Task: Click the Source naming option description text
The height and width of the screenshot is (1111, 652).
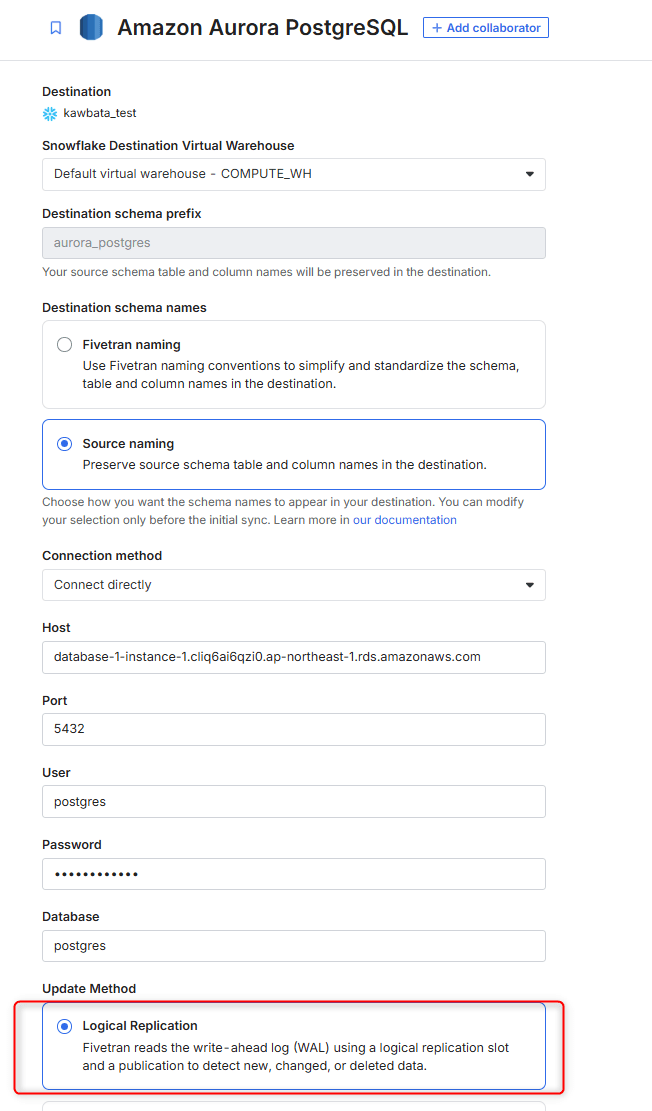Action: [284, 465]
